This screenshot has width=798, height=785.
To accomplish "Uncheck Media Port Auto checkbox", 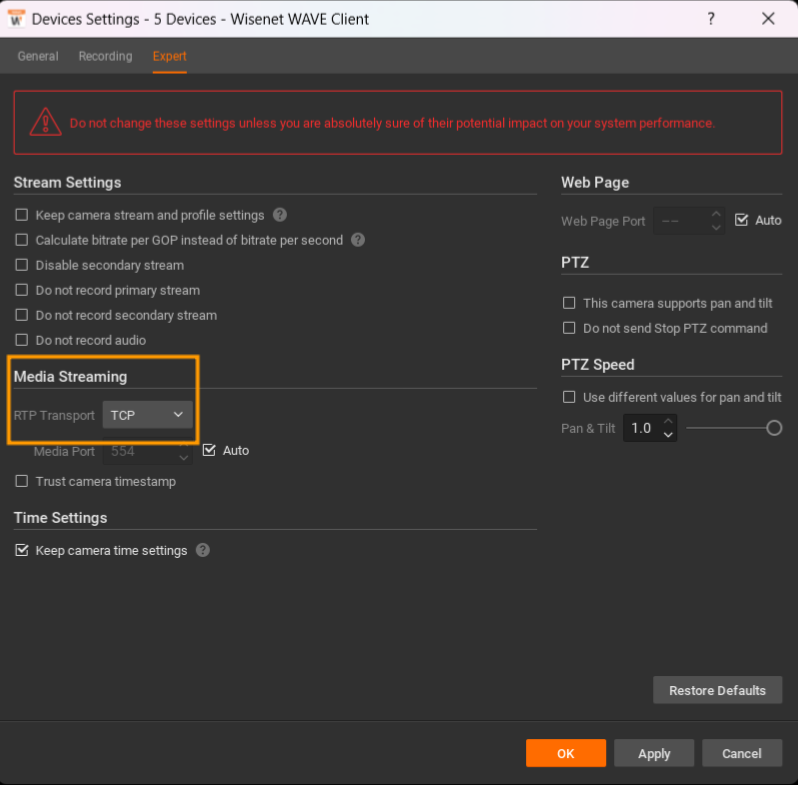I will coord(209,450).
